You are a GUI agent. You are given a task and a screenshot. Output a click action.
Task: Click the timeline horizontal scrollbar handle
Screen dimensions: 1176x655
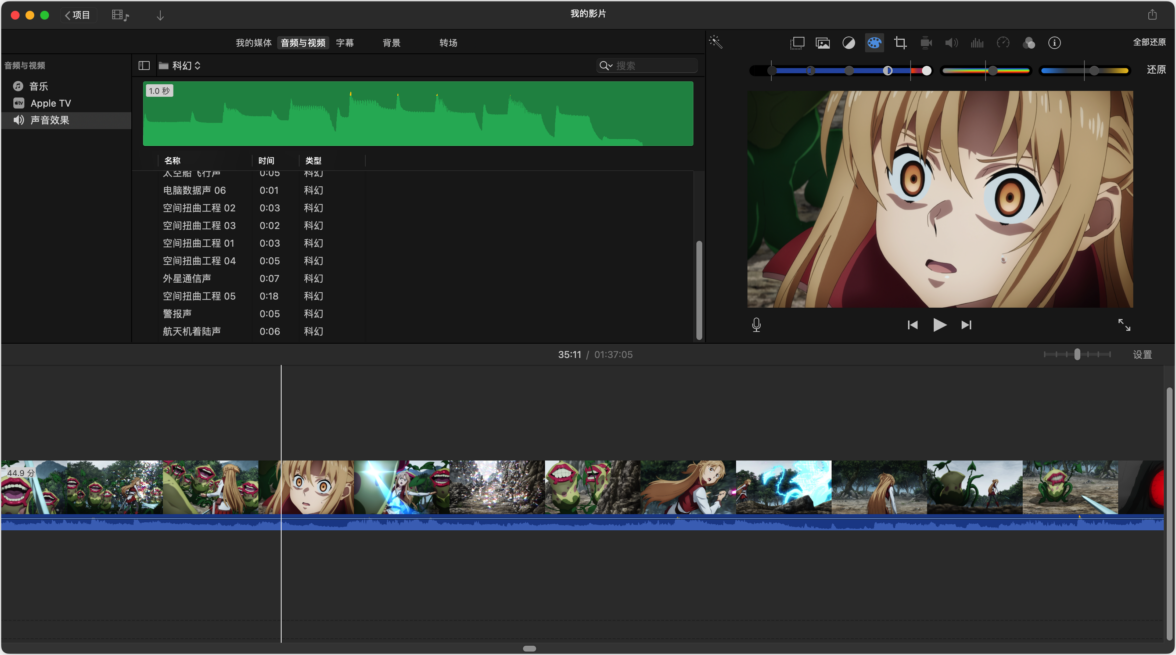coord(530,648)
